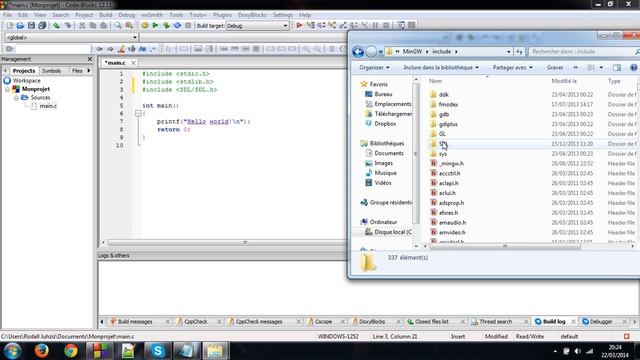
Task: Open the Partager avec dropdown
Action: [x=512, y=67]
